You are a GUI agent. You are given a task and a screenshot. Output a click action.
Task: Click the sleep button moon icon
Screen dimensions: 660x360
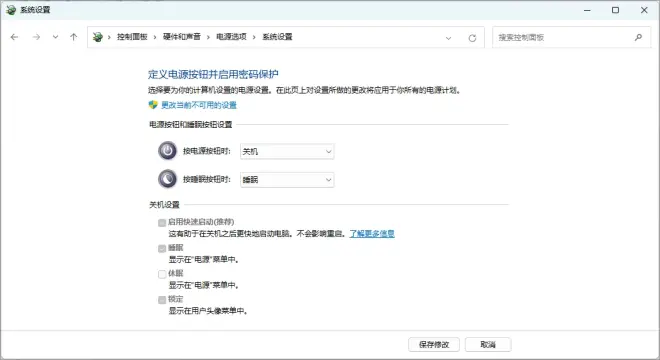tap(167, 179)
